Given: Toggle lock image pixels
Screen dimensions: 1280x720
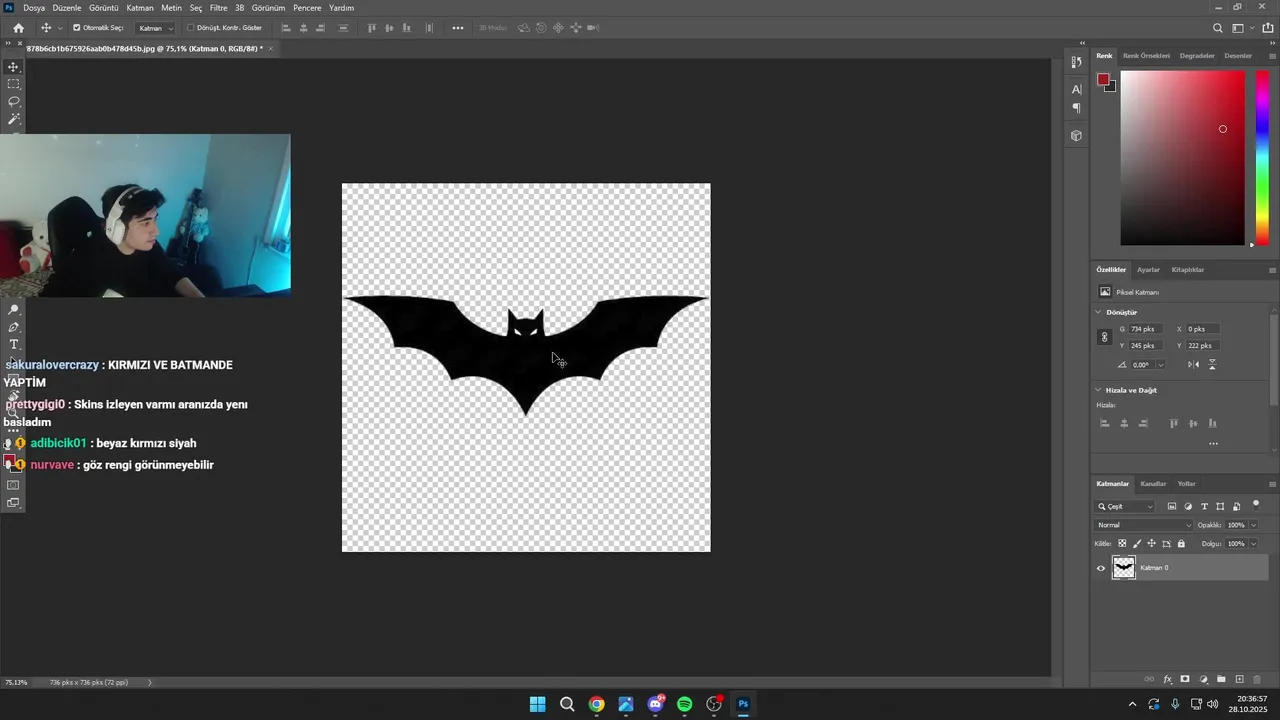Looking at the screenshot, I should click(1136, 544).
